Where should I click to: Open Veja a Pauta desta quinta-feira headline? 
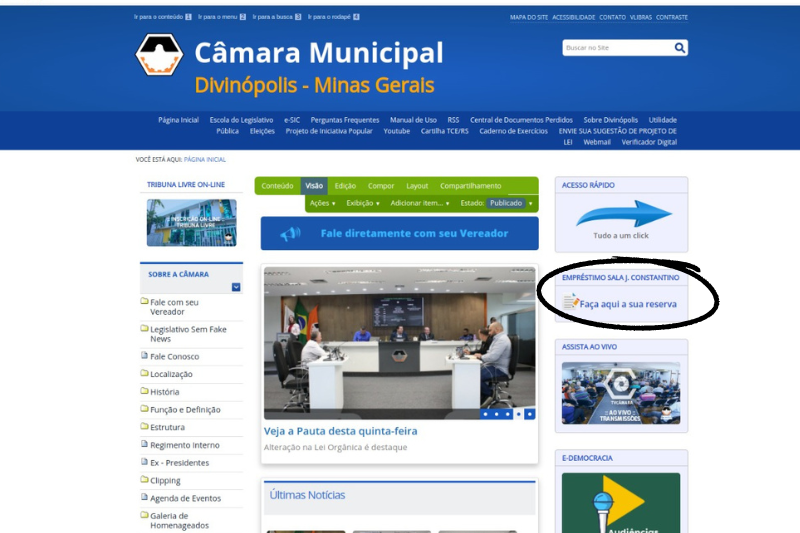340,431
